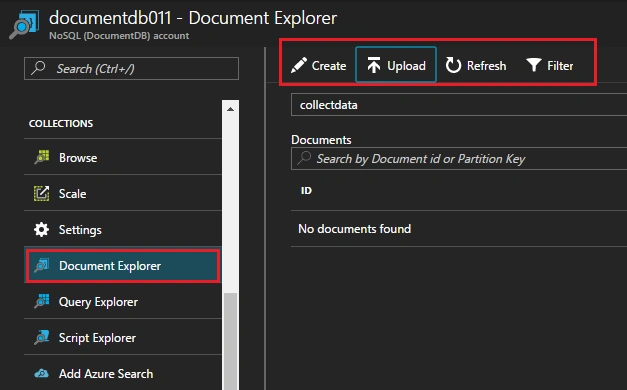Create a new document
The image size is (627, 390).
click(318, 65)
